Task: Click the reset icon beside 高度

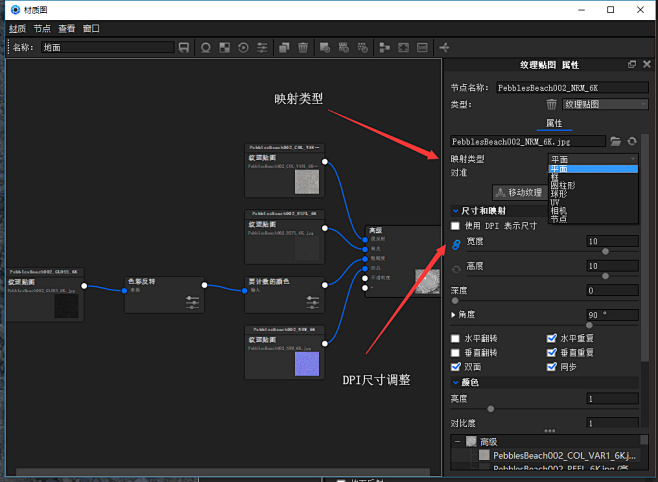Action: pos(456,269)
